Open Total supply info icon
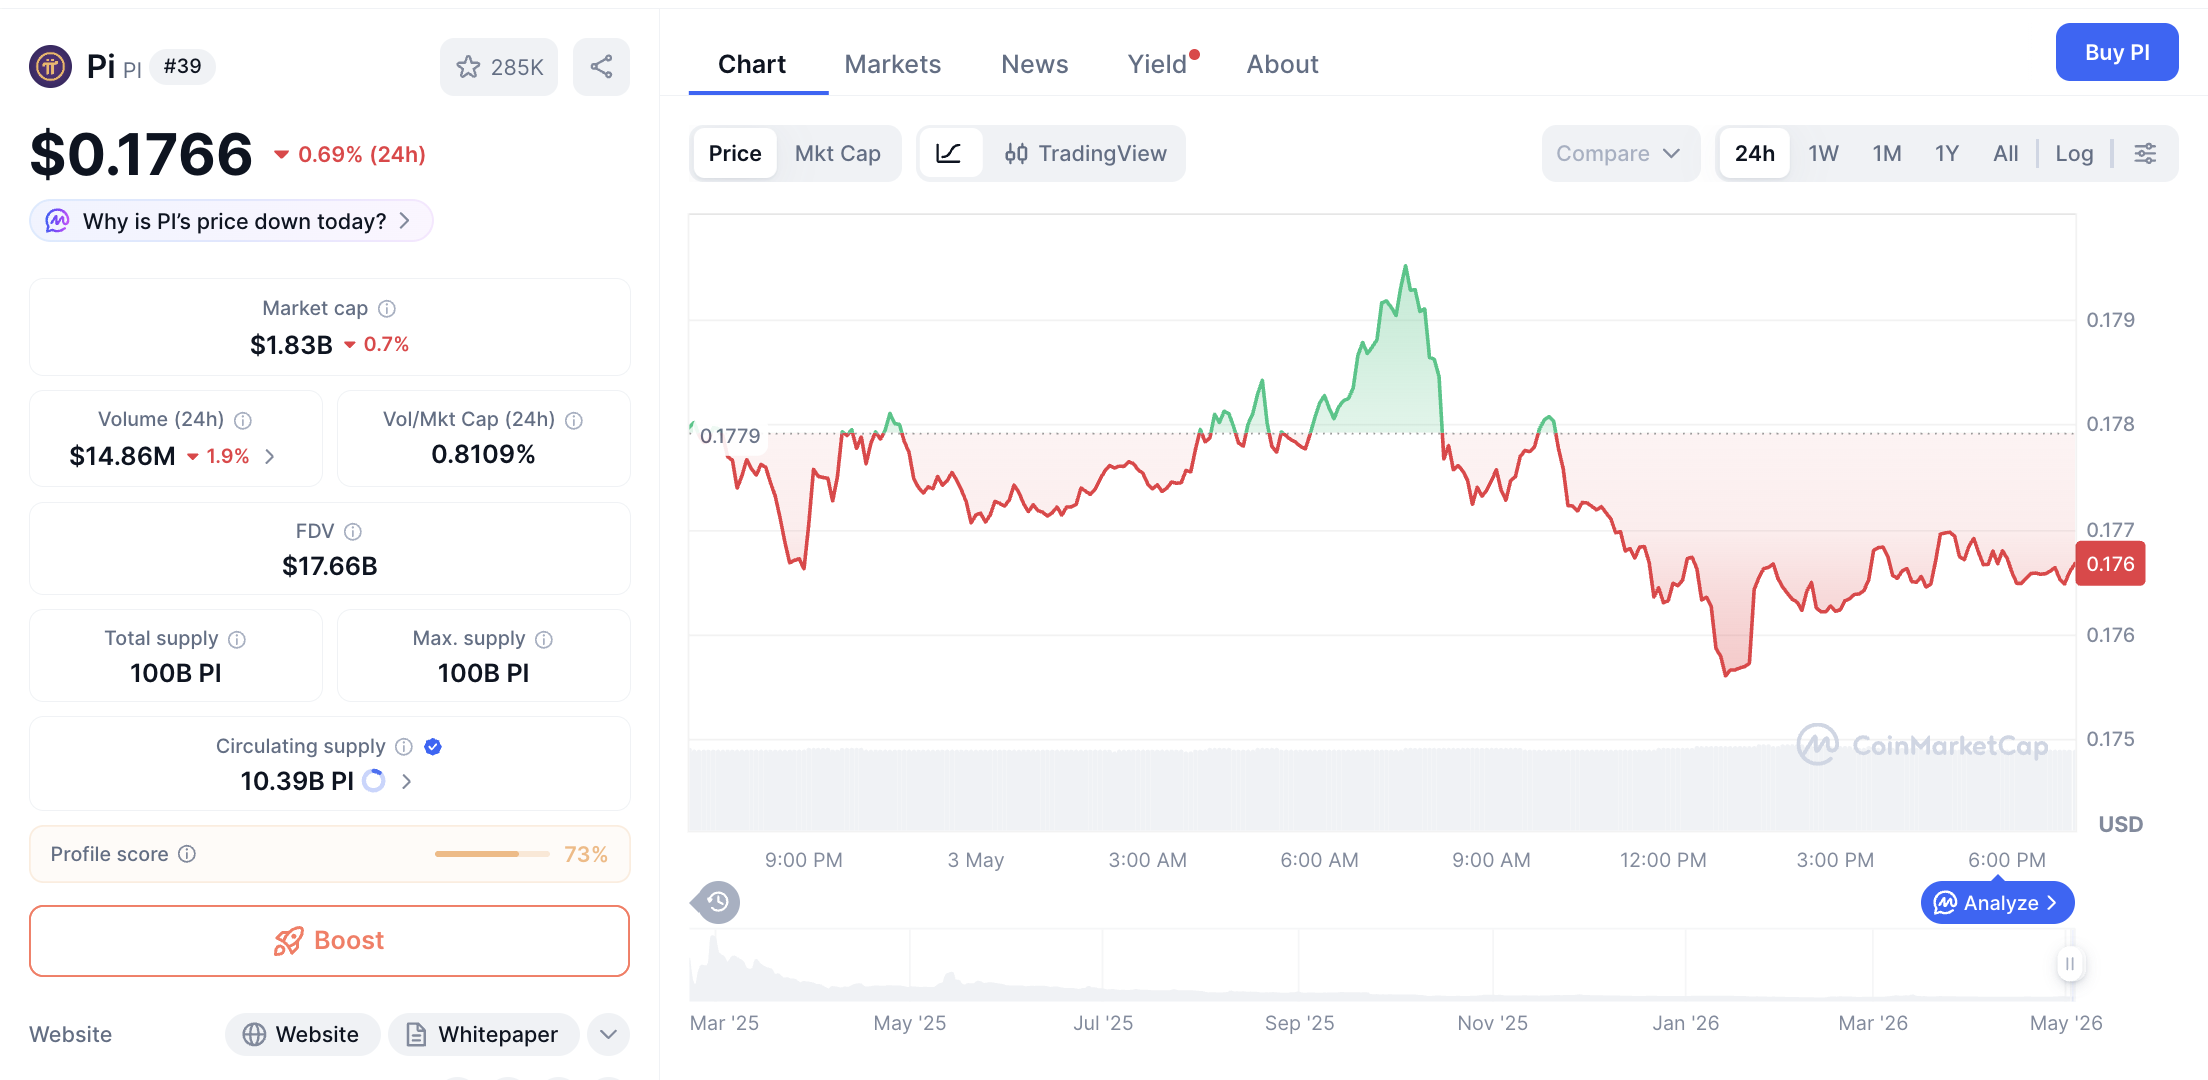 [237, 639]
